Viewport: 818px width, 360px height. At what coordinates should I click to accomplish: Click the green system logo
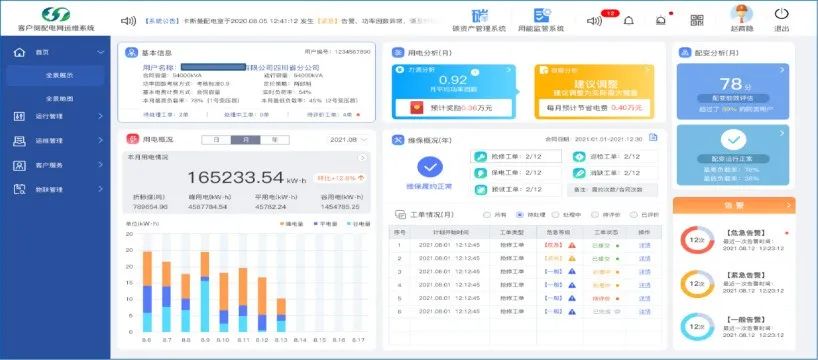(x=55, y=14)
